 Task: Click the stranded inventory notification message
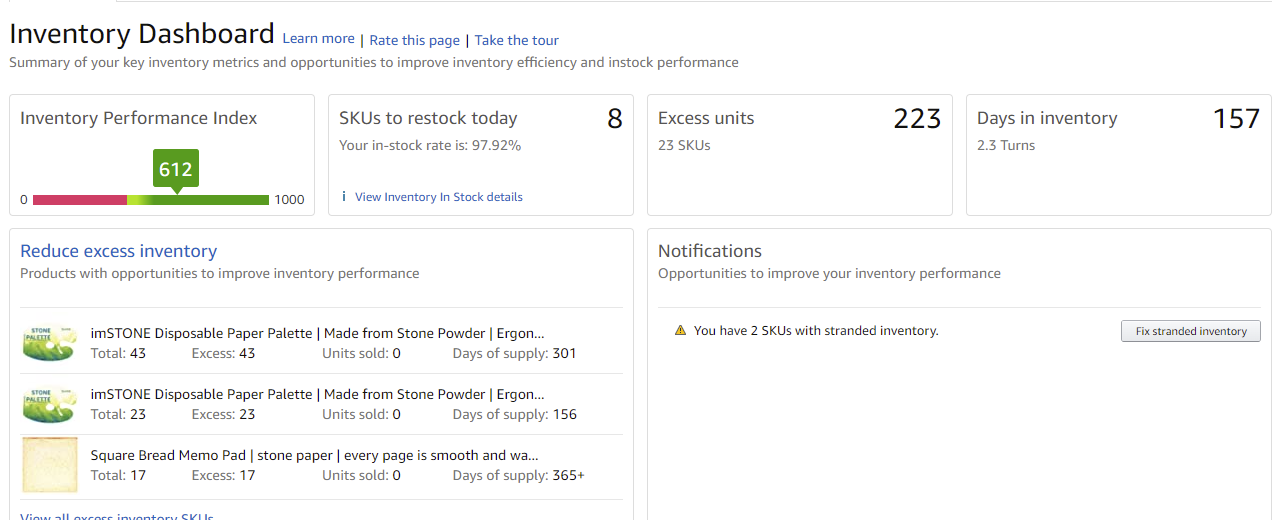pyautogui.click(x=816, y=330)
